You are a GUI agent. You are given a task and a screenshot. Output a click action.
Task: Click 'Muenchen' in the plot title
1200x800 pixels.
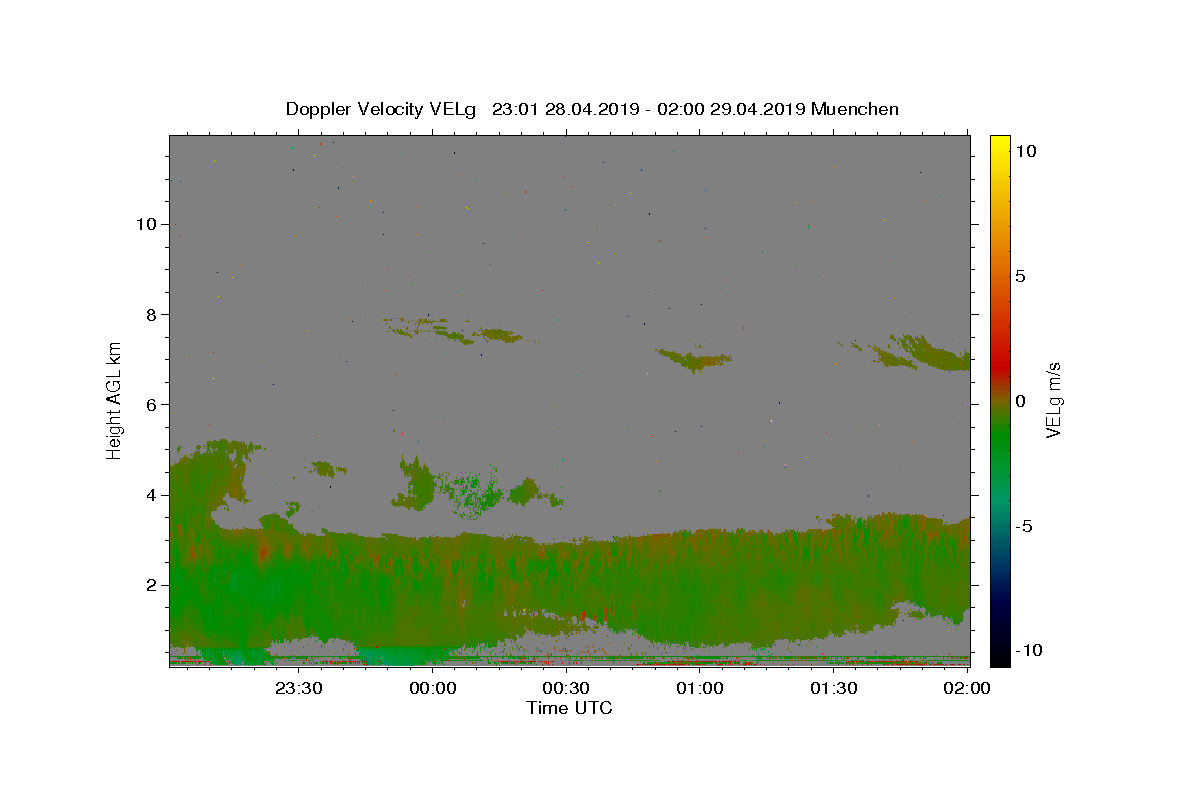pyautogui.click(x=855, y=109)
